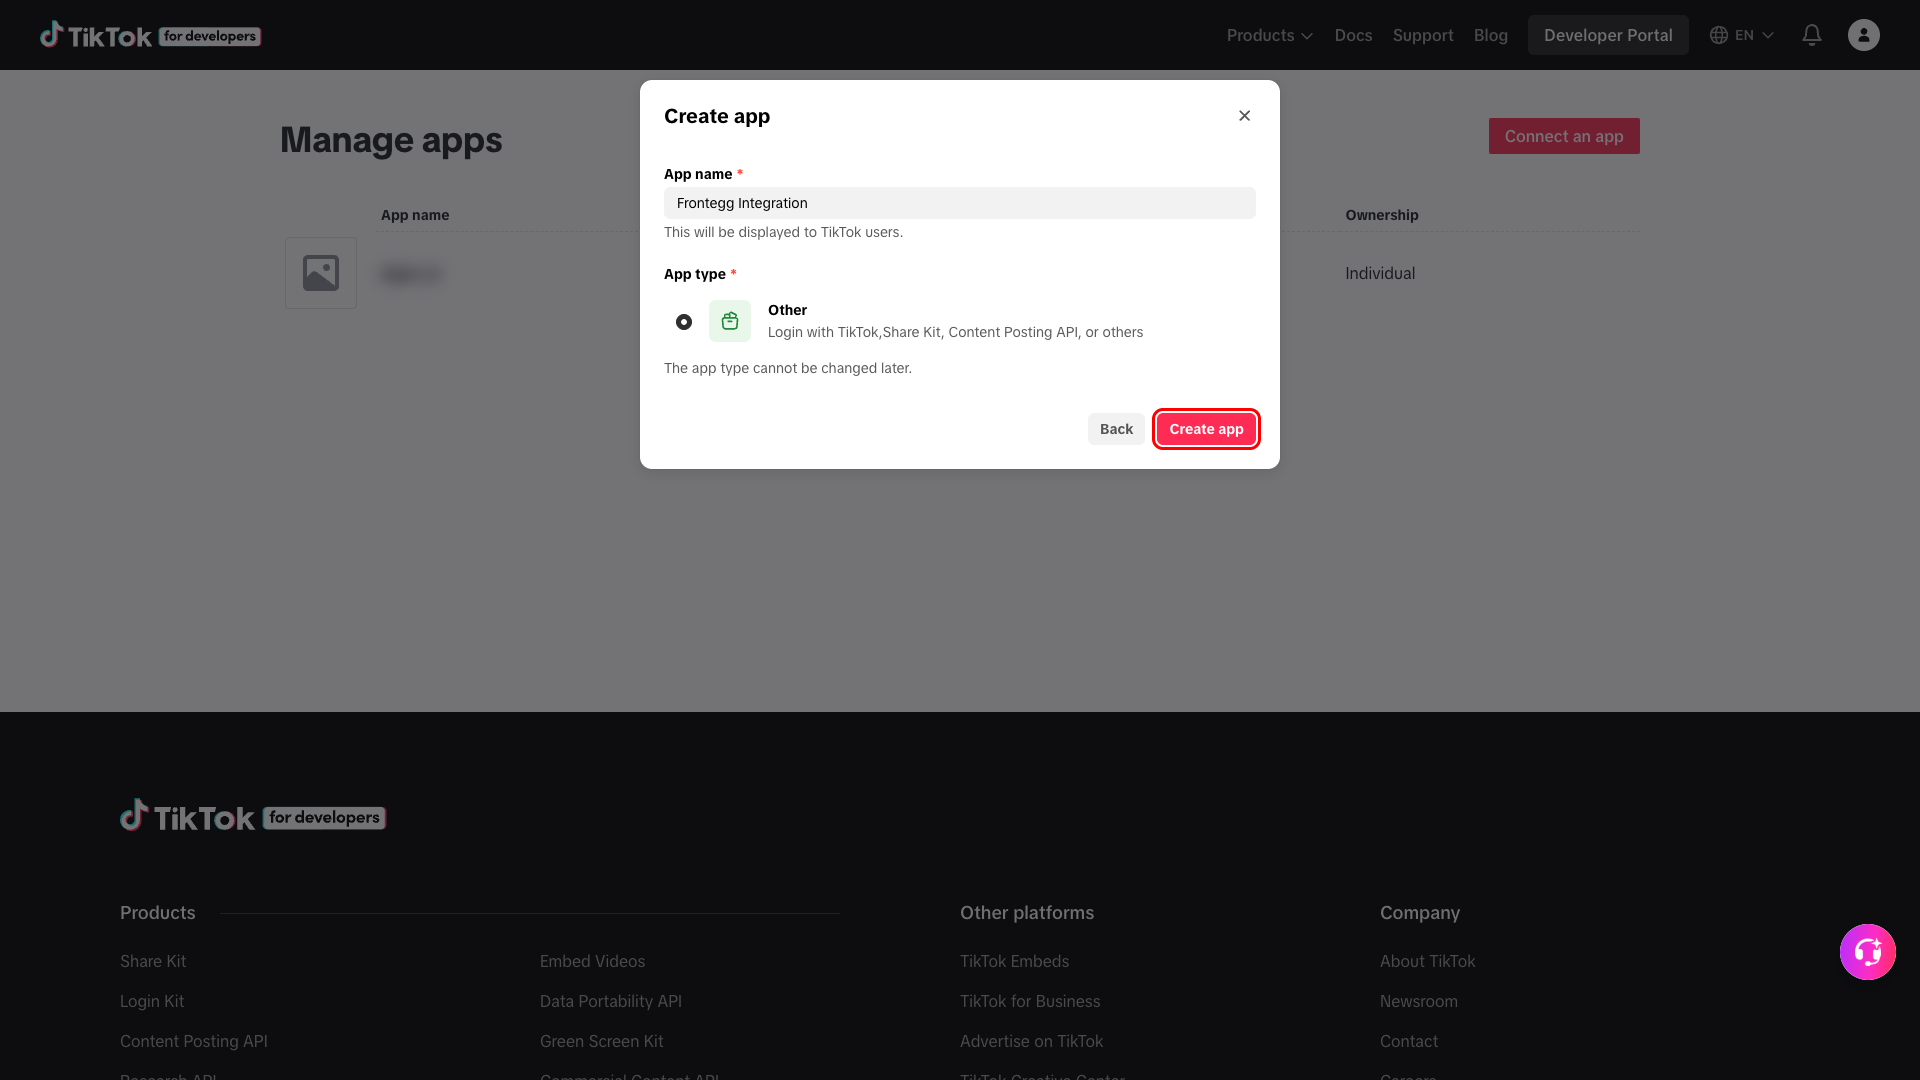Open the notifications bell
This screenshot has height=1080, width=1920.
[x=1811, y=35]
